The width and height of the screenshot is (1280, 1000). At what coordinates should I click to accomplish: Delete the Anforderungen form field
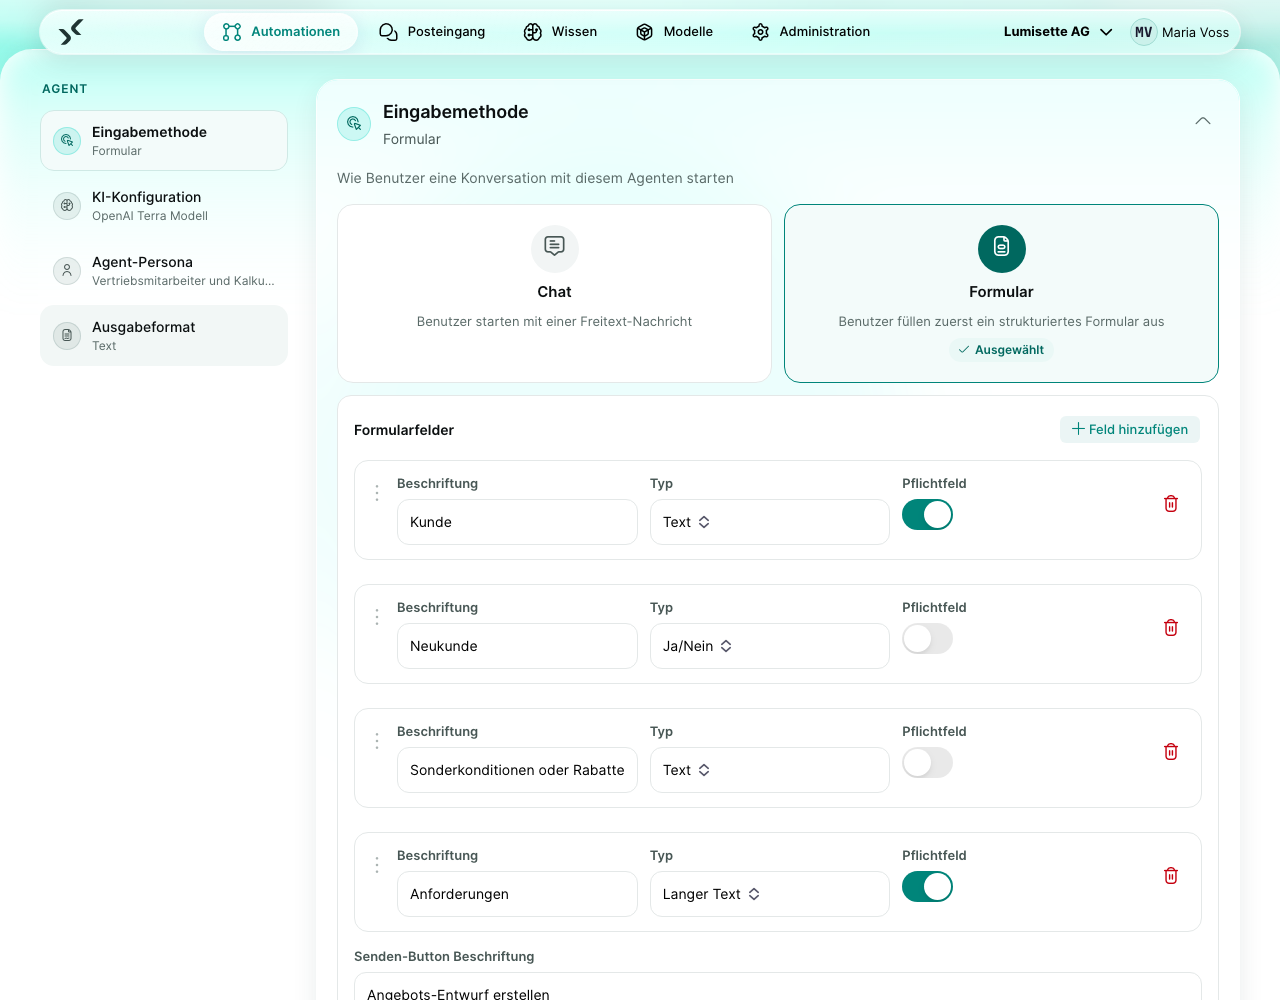[x=1171, y=876]
